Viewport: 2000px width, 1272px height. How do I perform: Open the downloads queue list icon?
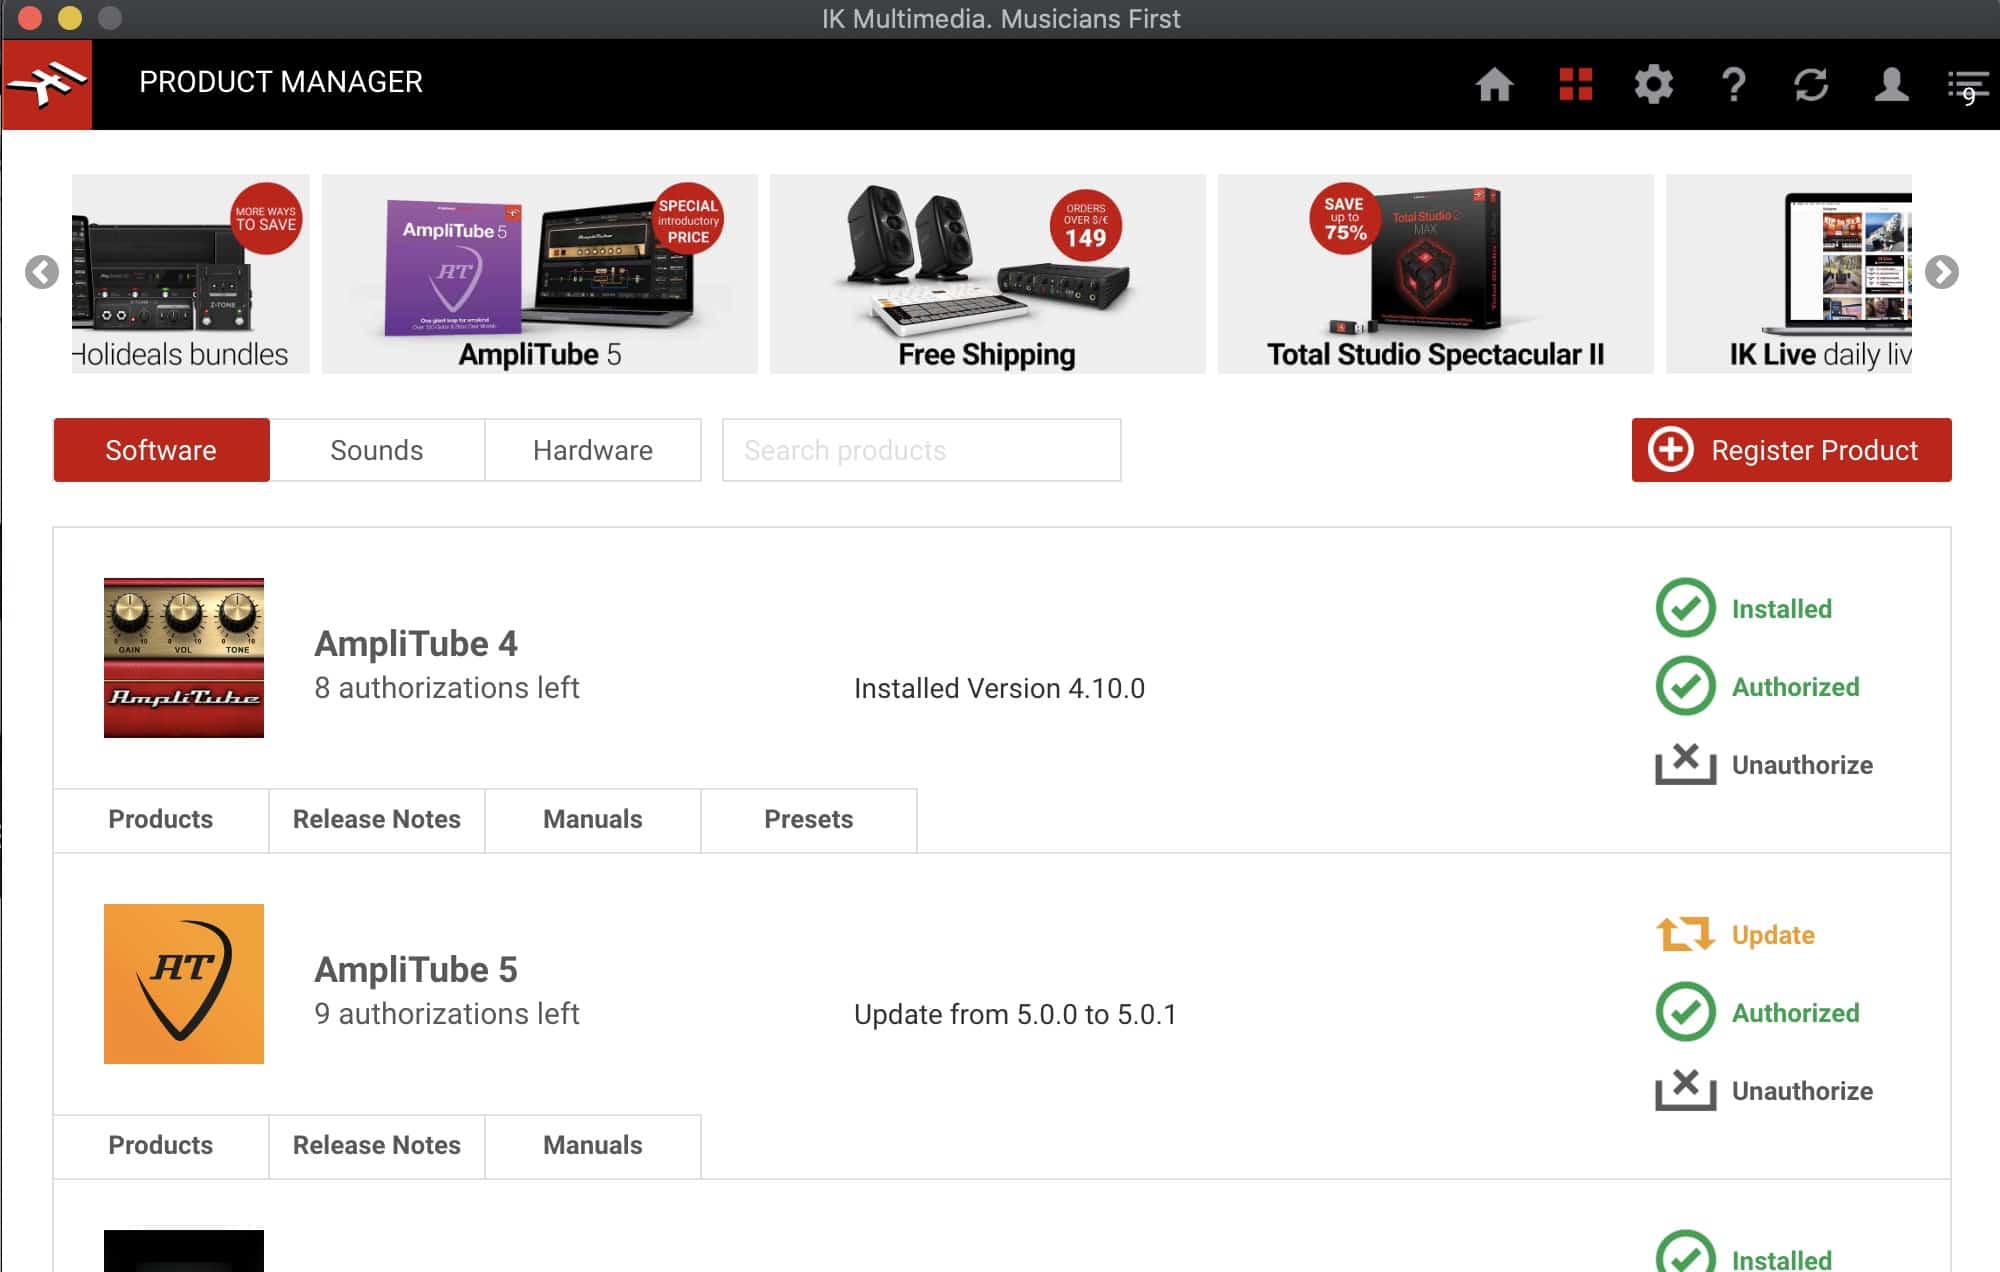pos(1967,87)
